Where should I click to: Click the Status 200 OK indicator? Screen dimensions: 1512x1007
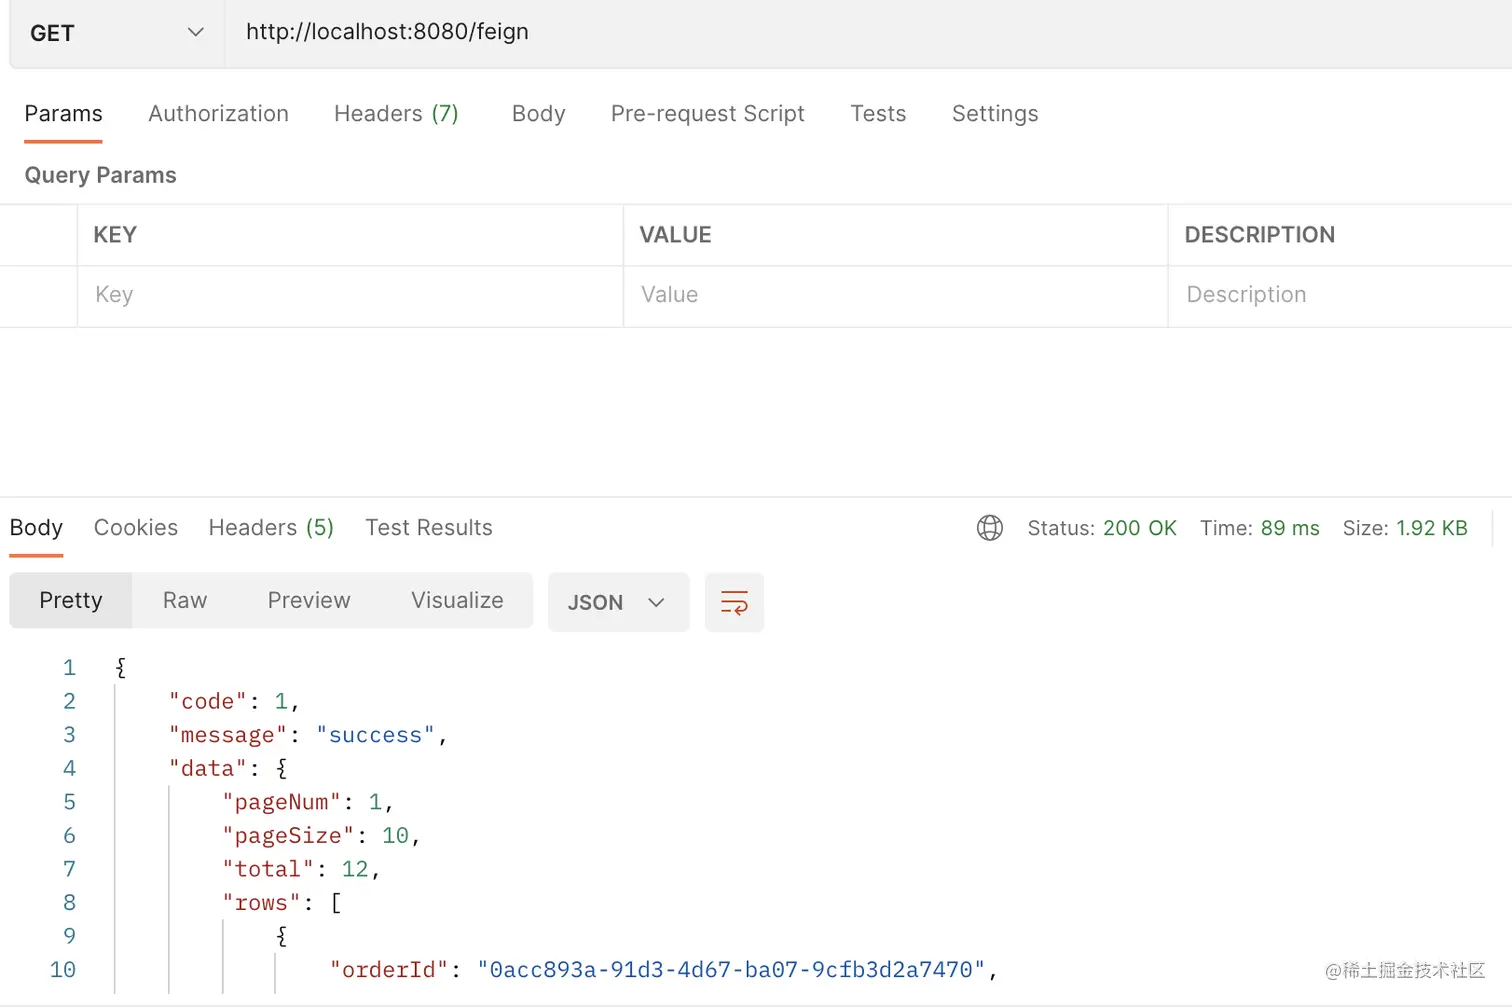(x=1102, y=528)
